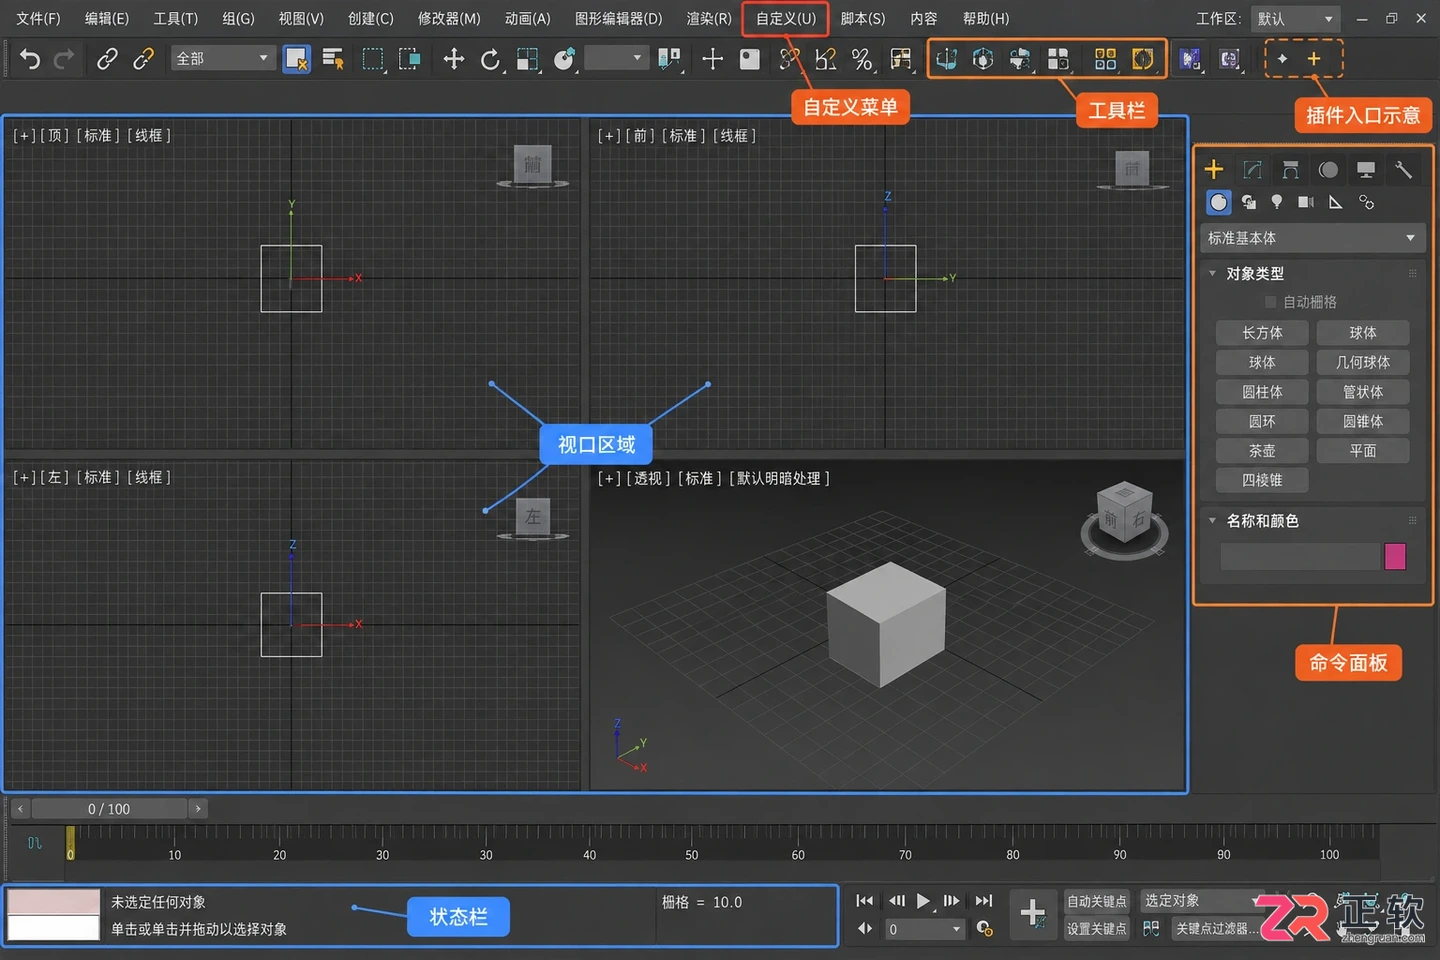The width and height of the screenshot is (1440, 960).
Task: Toggle key mode icon beside frame field
Action: [865, 929]
